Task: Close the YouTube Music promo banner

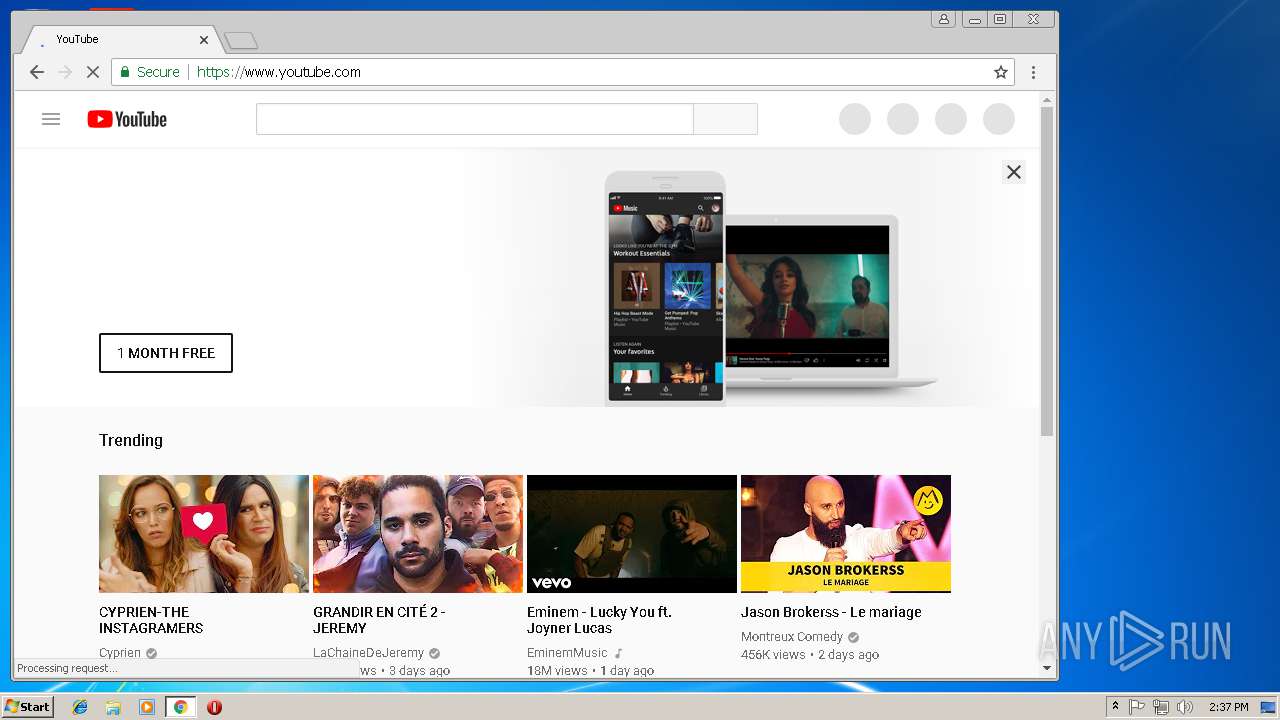Action: click(x=1013, y=172)
